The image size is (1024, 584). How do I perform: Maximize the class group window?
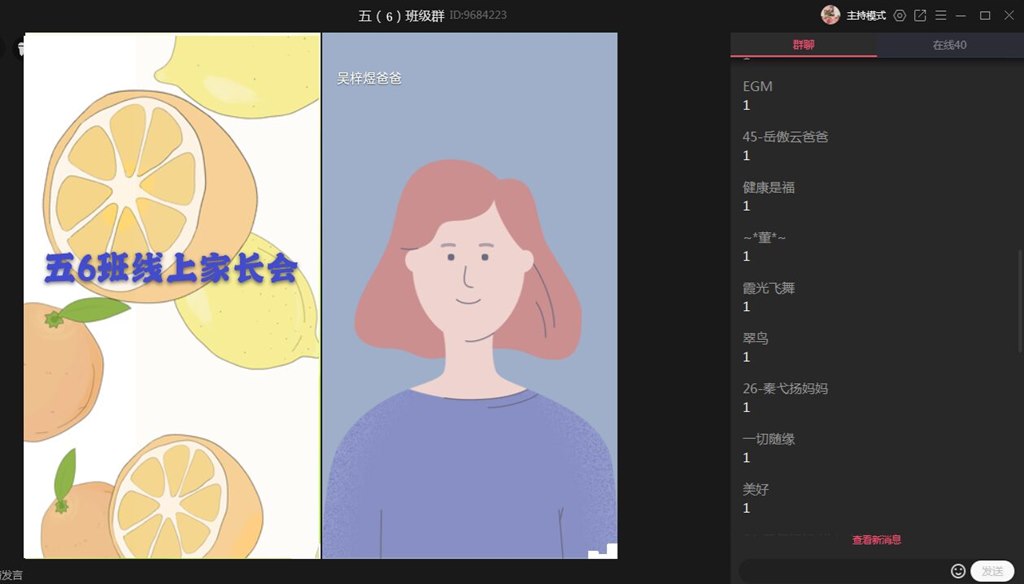(x=985, y=15)
